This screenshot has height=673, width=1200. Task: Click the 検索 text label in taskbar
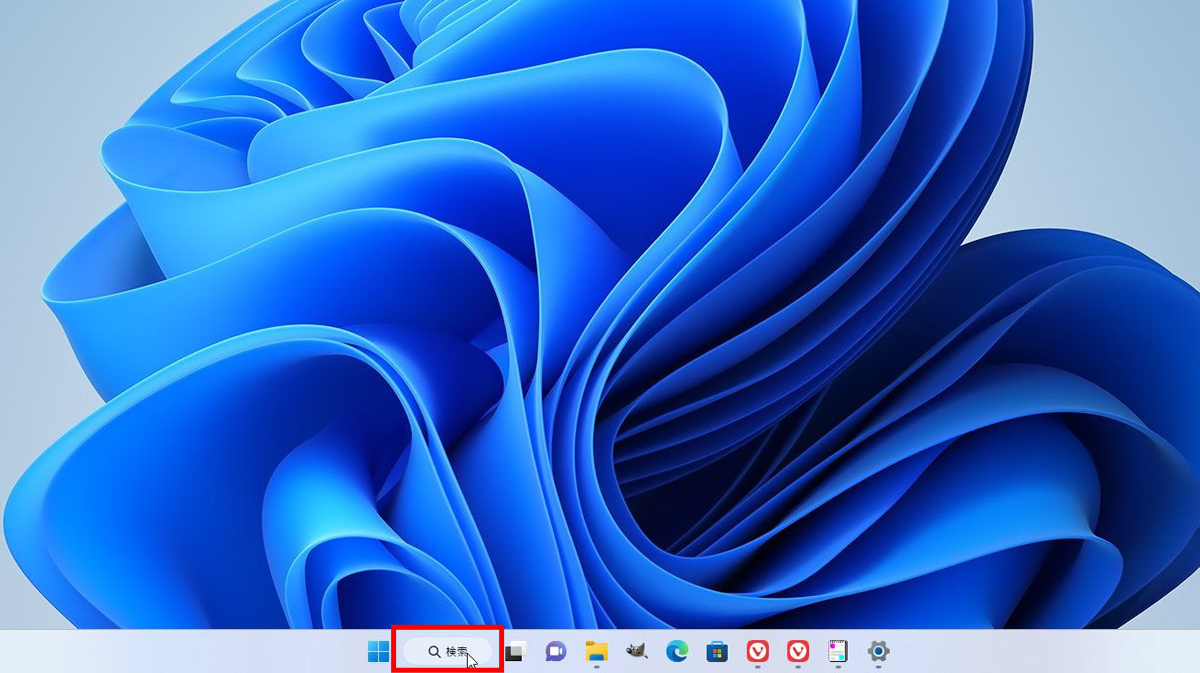pos(457,652)
